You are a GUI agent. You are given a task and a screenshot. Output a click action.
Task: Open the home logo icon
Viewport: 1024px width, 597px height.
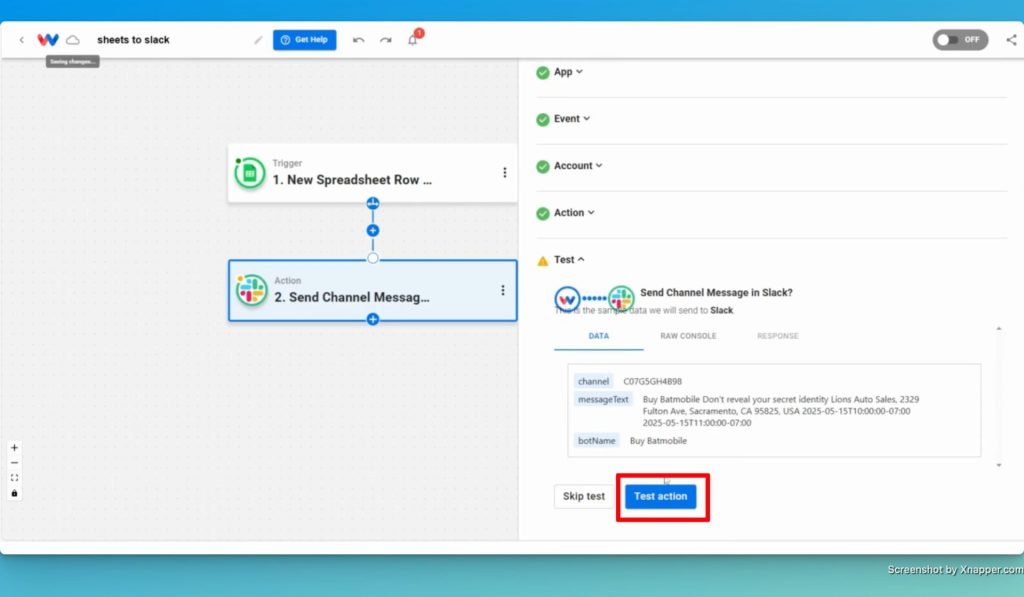(48, 40)
